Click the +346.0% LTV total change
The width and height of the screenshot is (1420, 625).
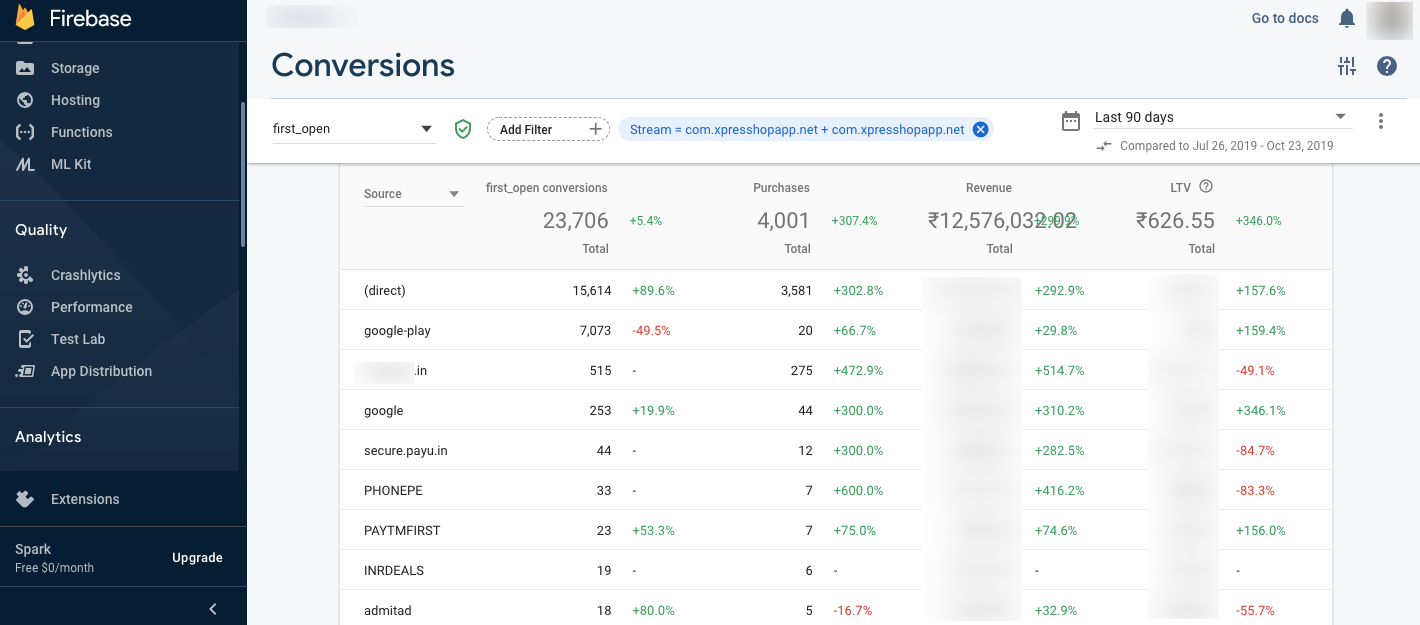pos(1258,221)
